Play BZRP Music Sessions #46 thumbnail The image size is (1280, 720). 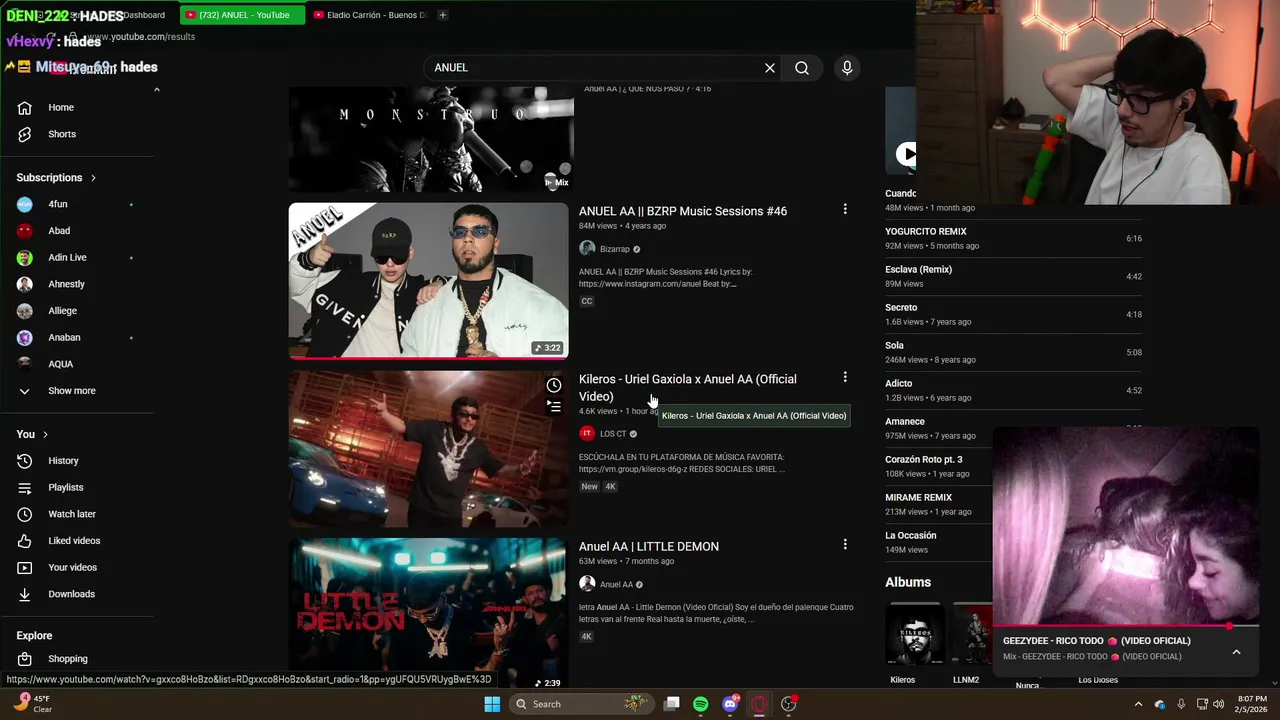[x=428, y=281]
